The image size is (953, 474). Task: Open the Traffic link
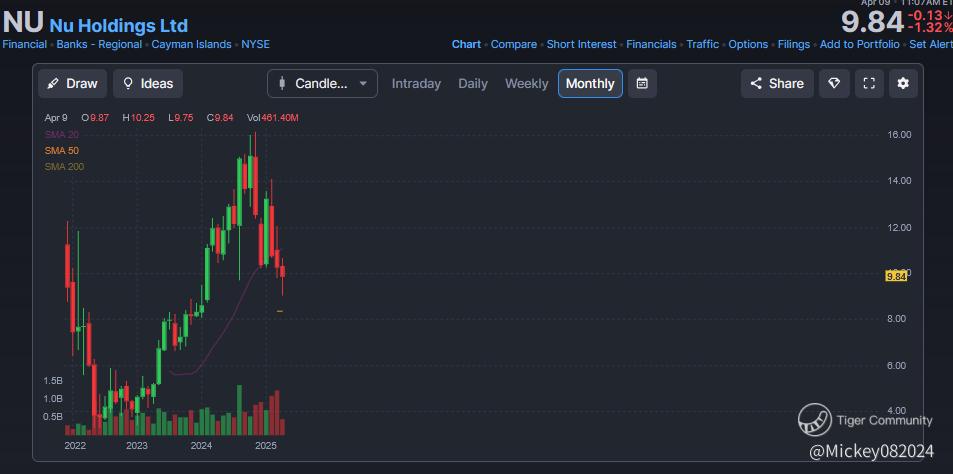[x=703, y=44]
